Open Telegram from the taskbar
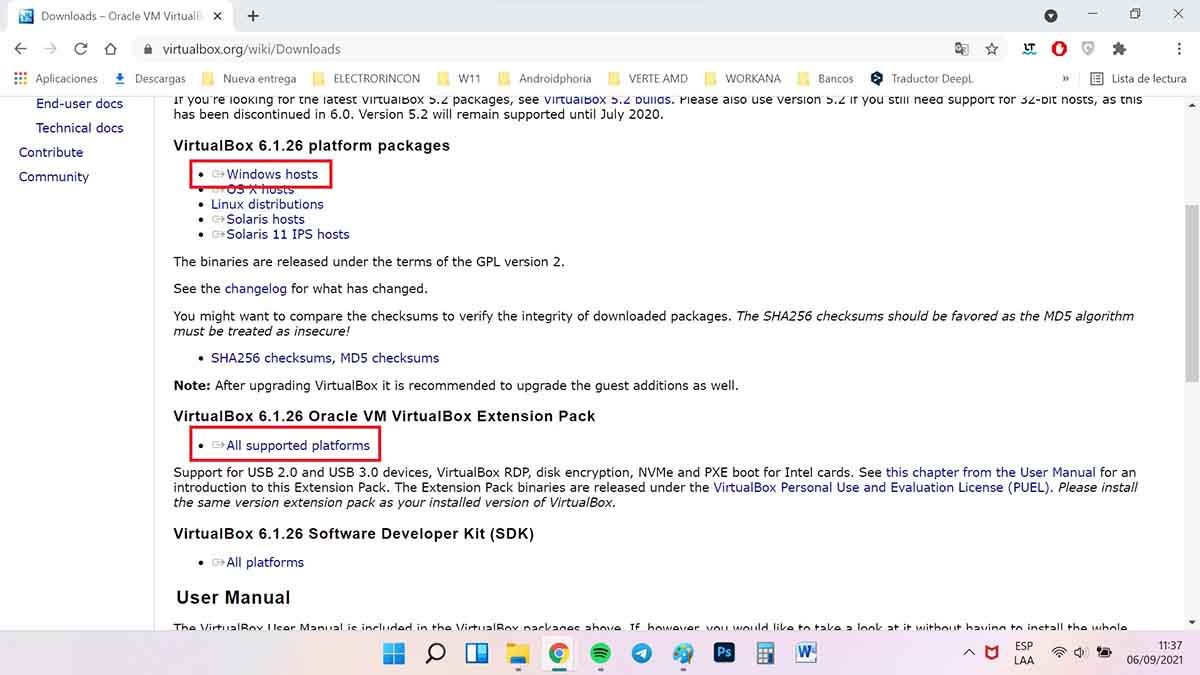Viewport: 1200px width, 675px height. [x=641, y=653]
